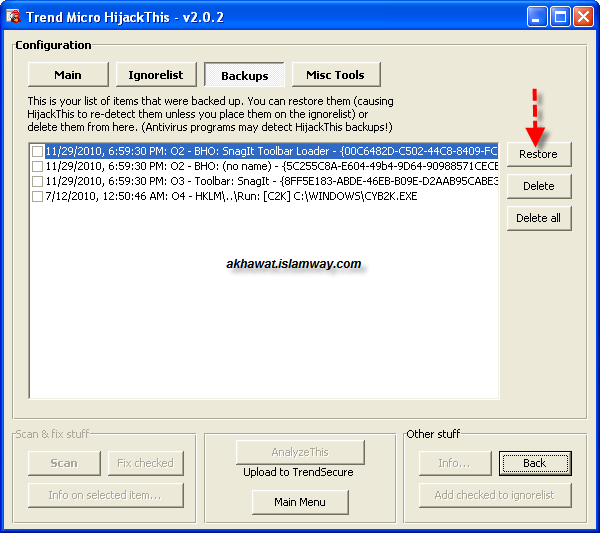Click the Restore button
Image resolution: width=600 pixels, height=533 pixels.
(539, 154)
